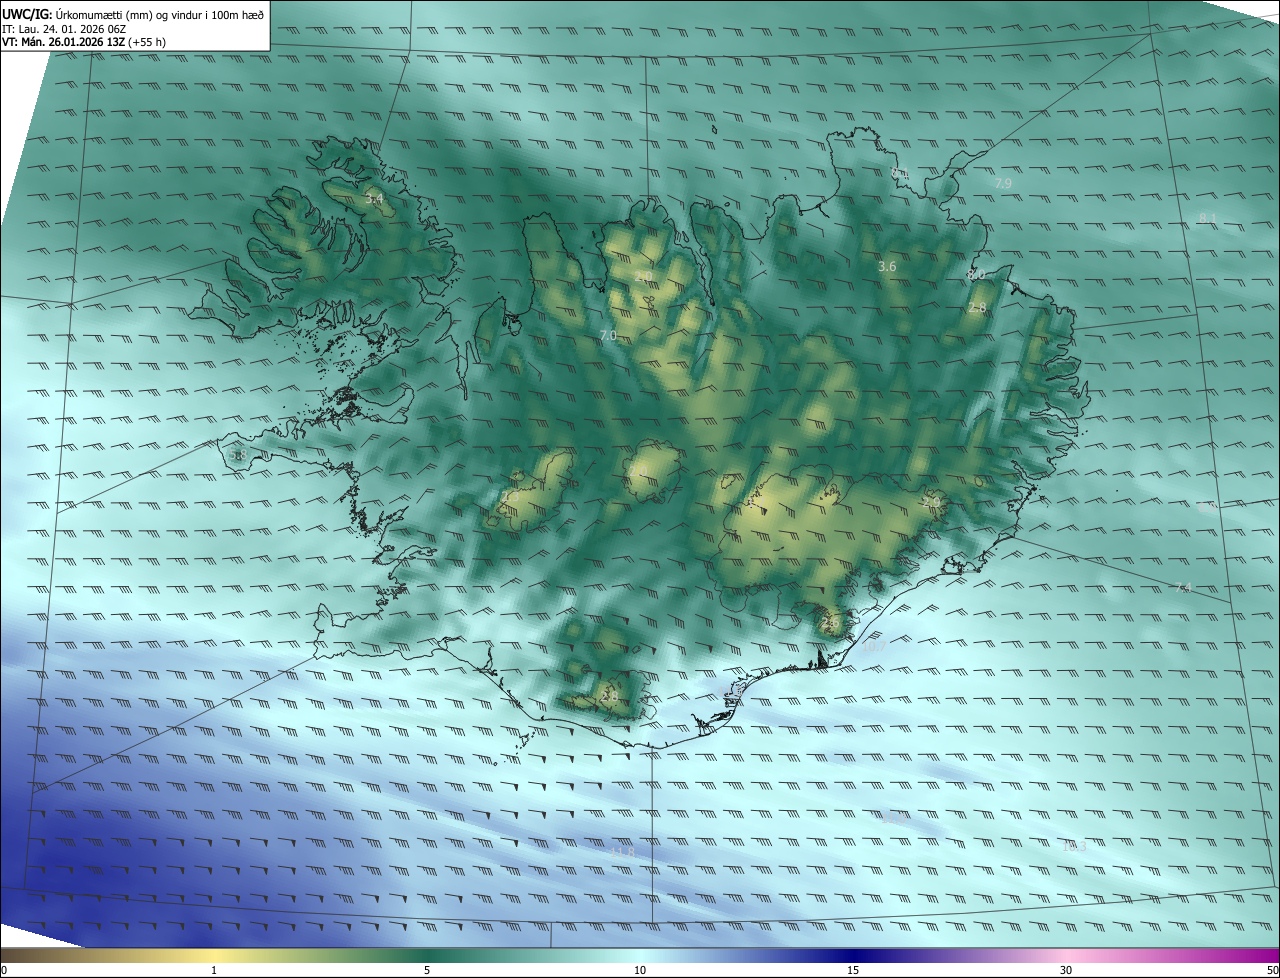Viewport: 1280px width, 978px height.
Task: Click the 10.7 value label off the south coast
Action: [x=874, y=648]
